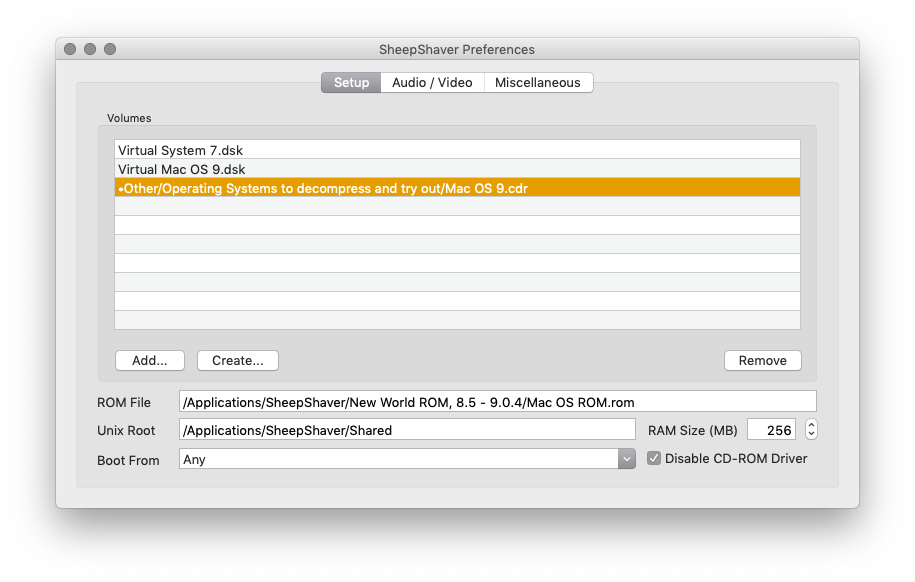Select Virtual System 7.dsk volume
Screen dimensions: 915x582
(x=457, y=150)
